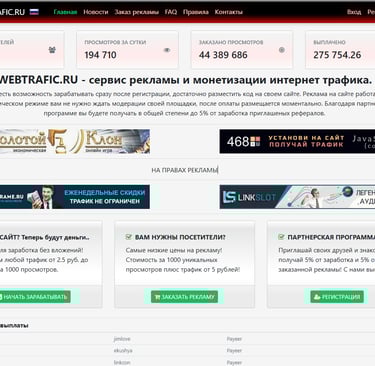375x366 pixels.
Task: Click username ekushya in payouts table
Action: coord(123,351)
